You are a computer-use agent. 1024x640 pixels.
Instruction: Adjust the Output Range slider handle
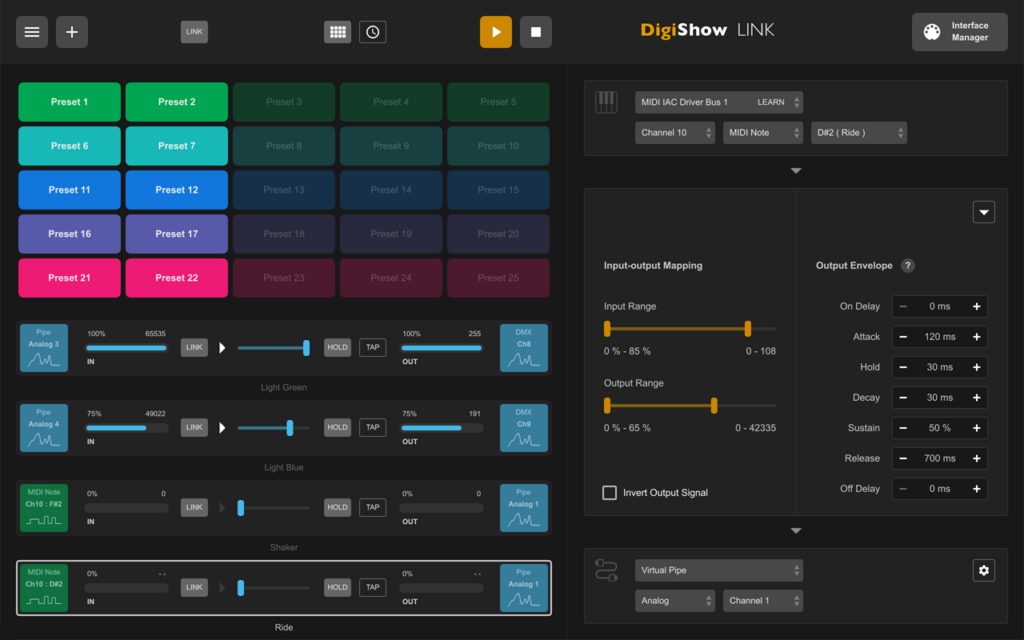714,405
